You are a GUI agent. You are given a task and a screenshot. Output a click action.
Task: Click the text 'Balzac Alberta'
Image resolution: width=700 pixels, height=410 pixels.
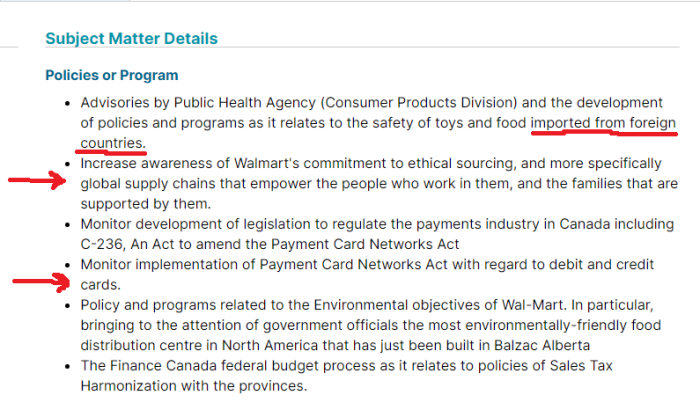pyautogui.click(x=542, y=345)
